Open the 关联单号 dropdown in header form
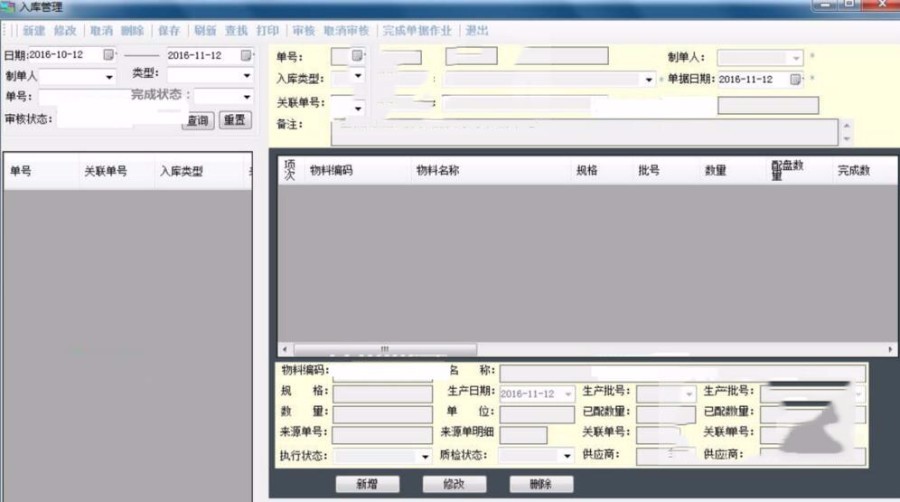The height and width of the screenshot is (502, 900). pos(358,108)
